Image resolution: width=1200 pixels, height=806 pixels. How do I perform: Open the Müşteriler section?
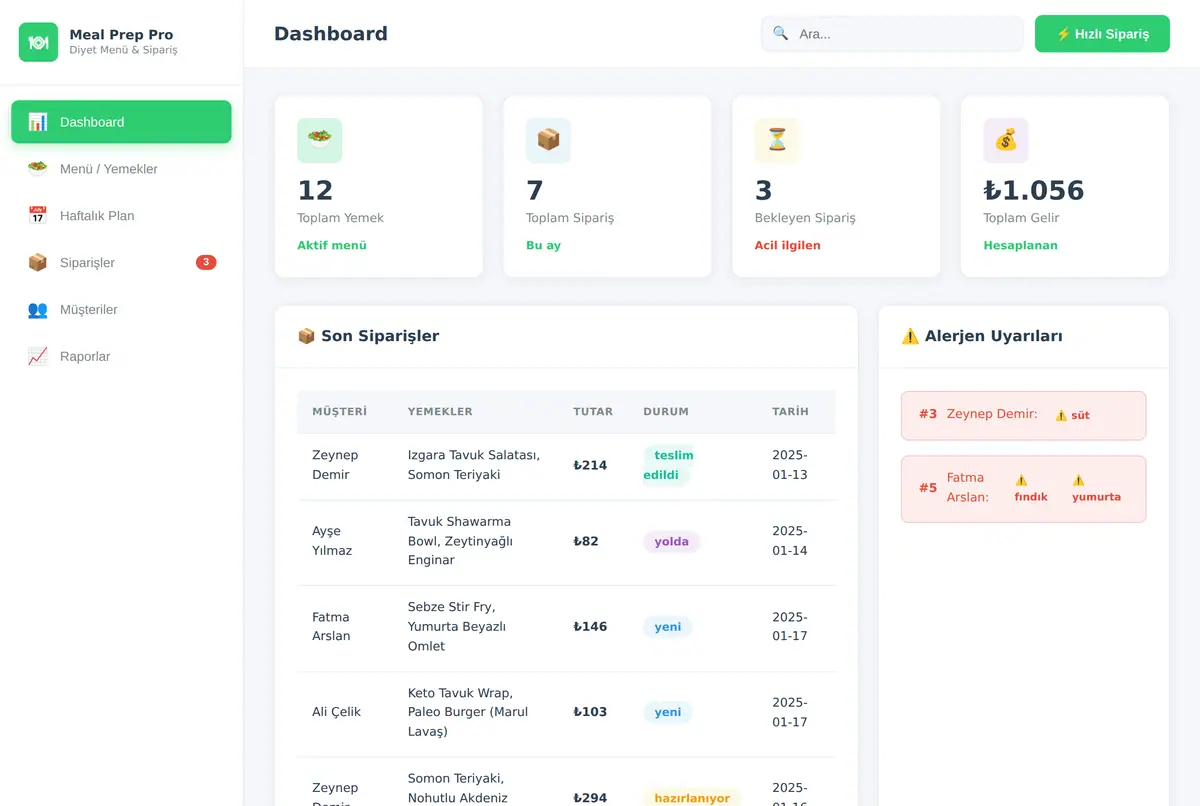coord(121,310)
